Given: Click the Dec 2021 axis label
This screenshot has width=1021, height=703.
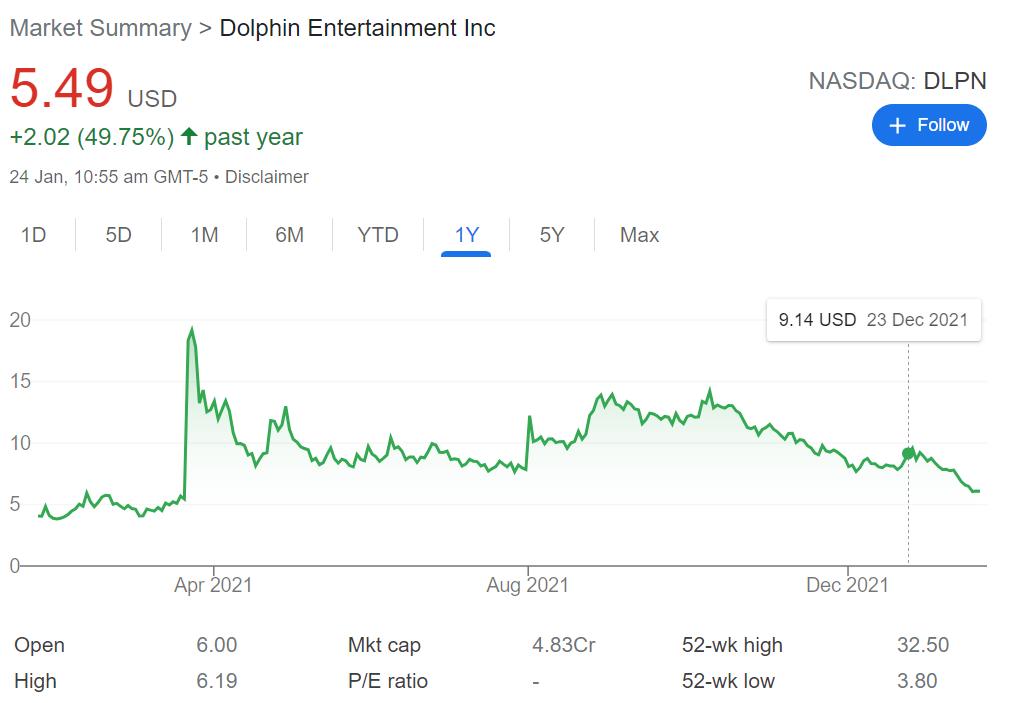Looking at the screenshot, I should click(x=847, y=585).
